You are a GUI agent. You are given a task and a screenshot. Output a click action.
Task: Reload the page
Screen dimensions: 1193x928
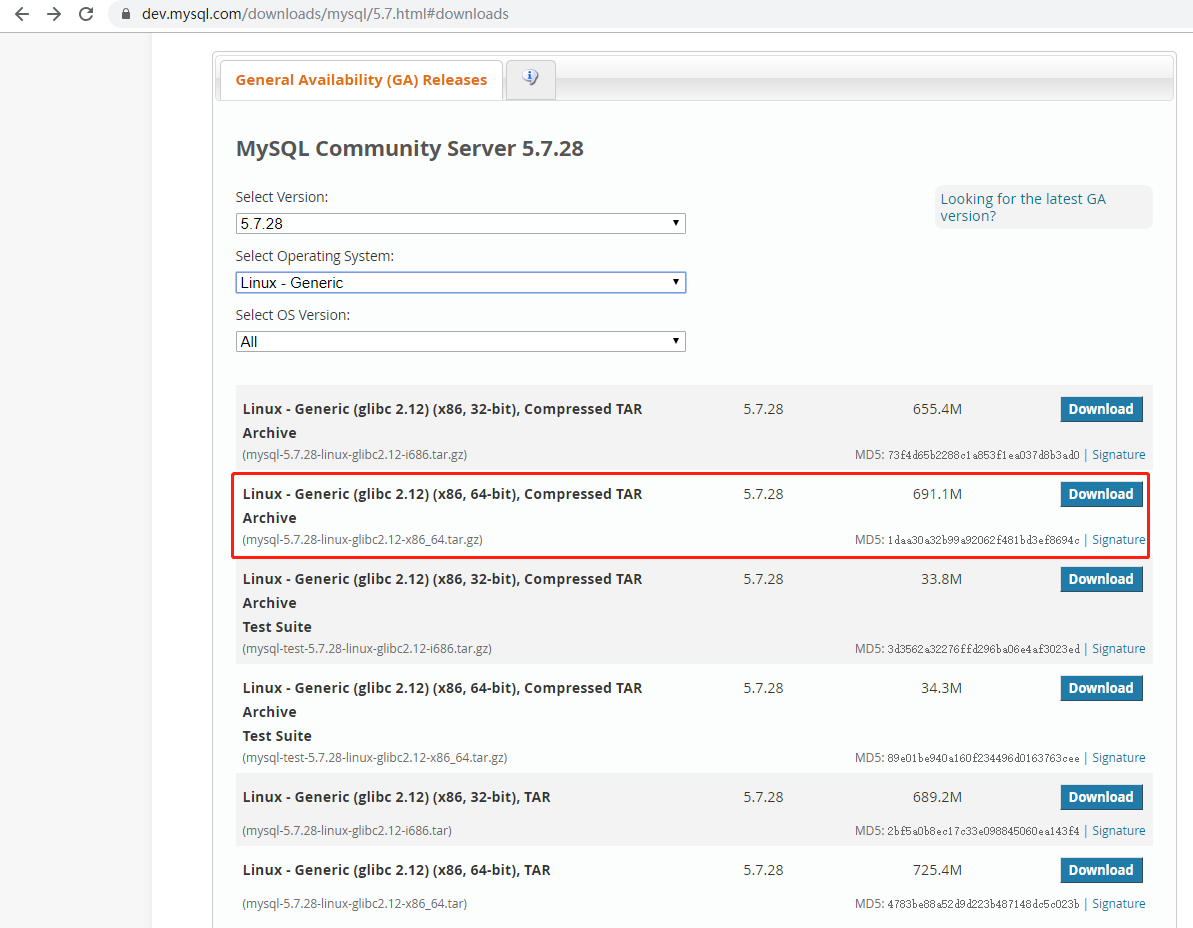[x=86, y=14]
